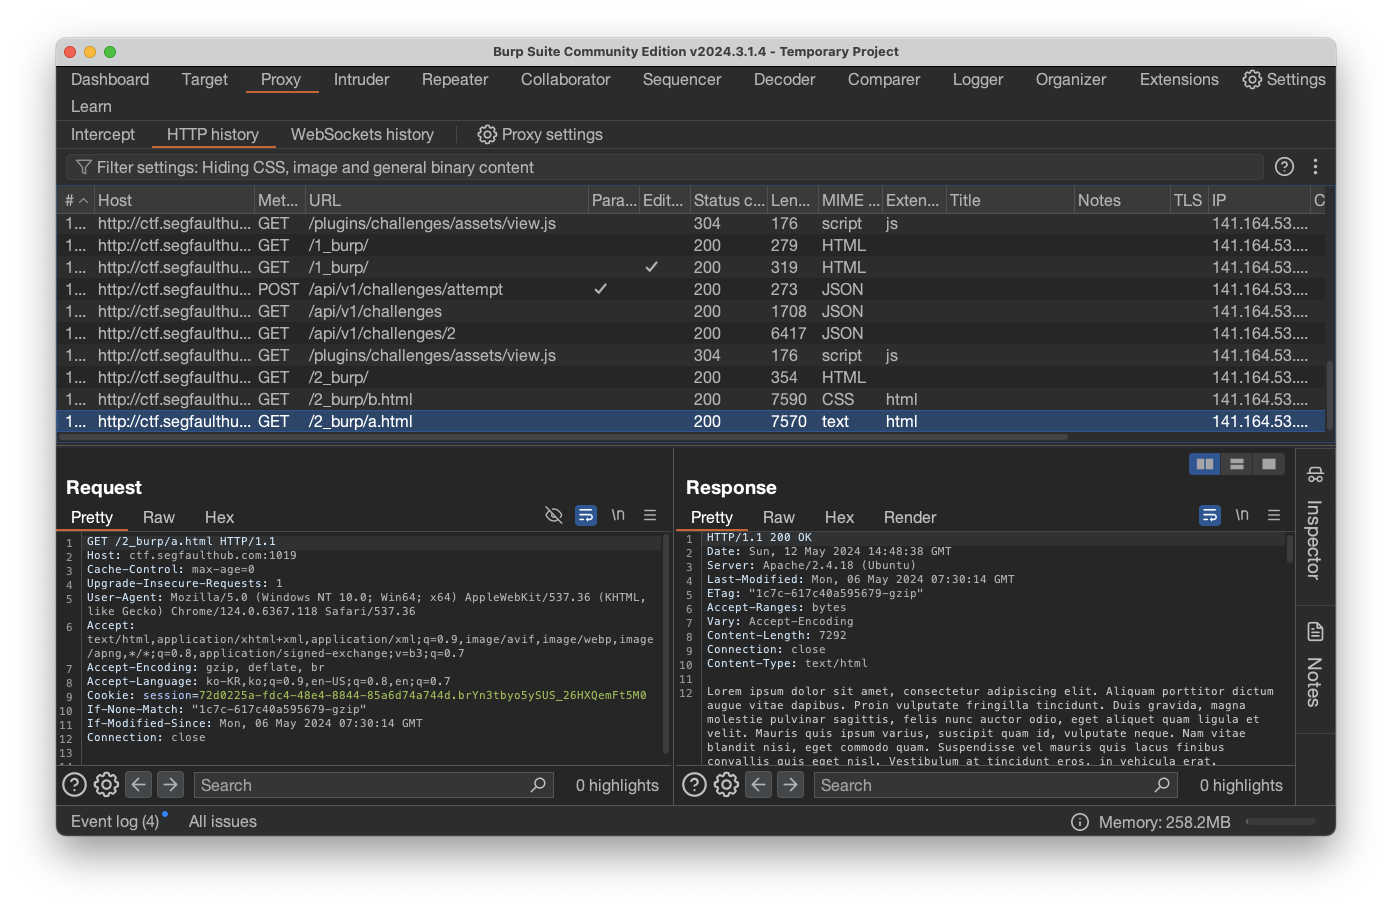Click the memory usage bar

click(1281, 822)
